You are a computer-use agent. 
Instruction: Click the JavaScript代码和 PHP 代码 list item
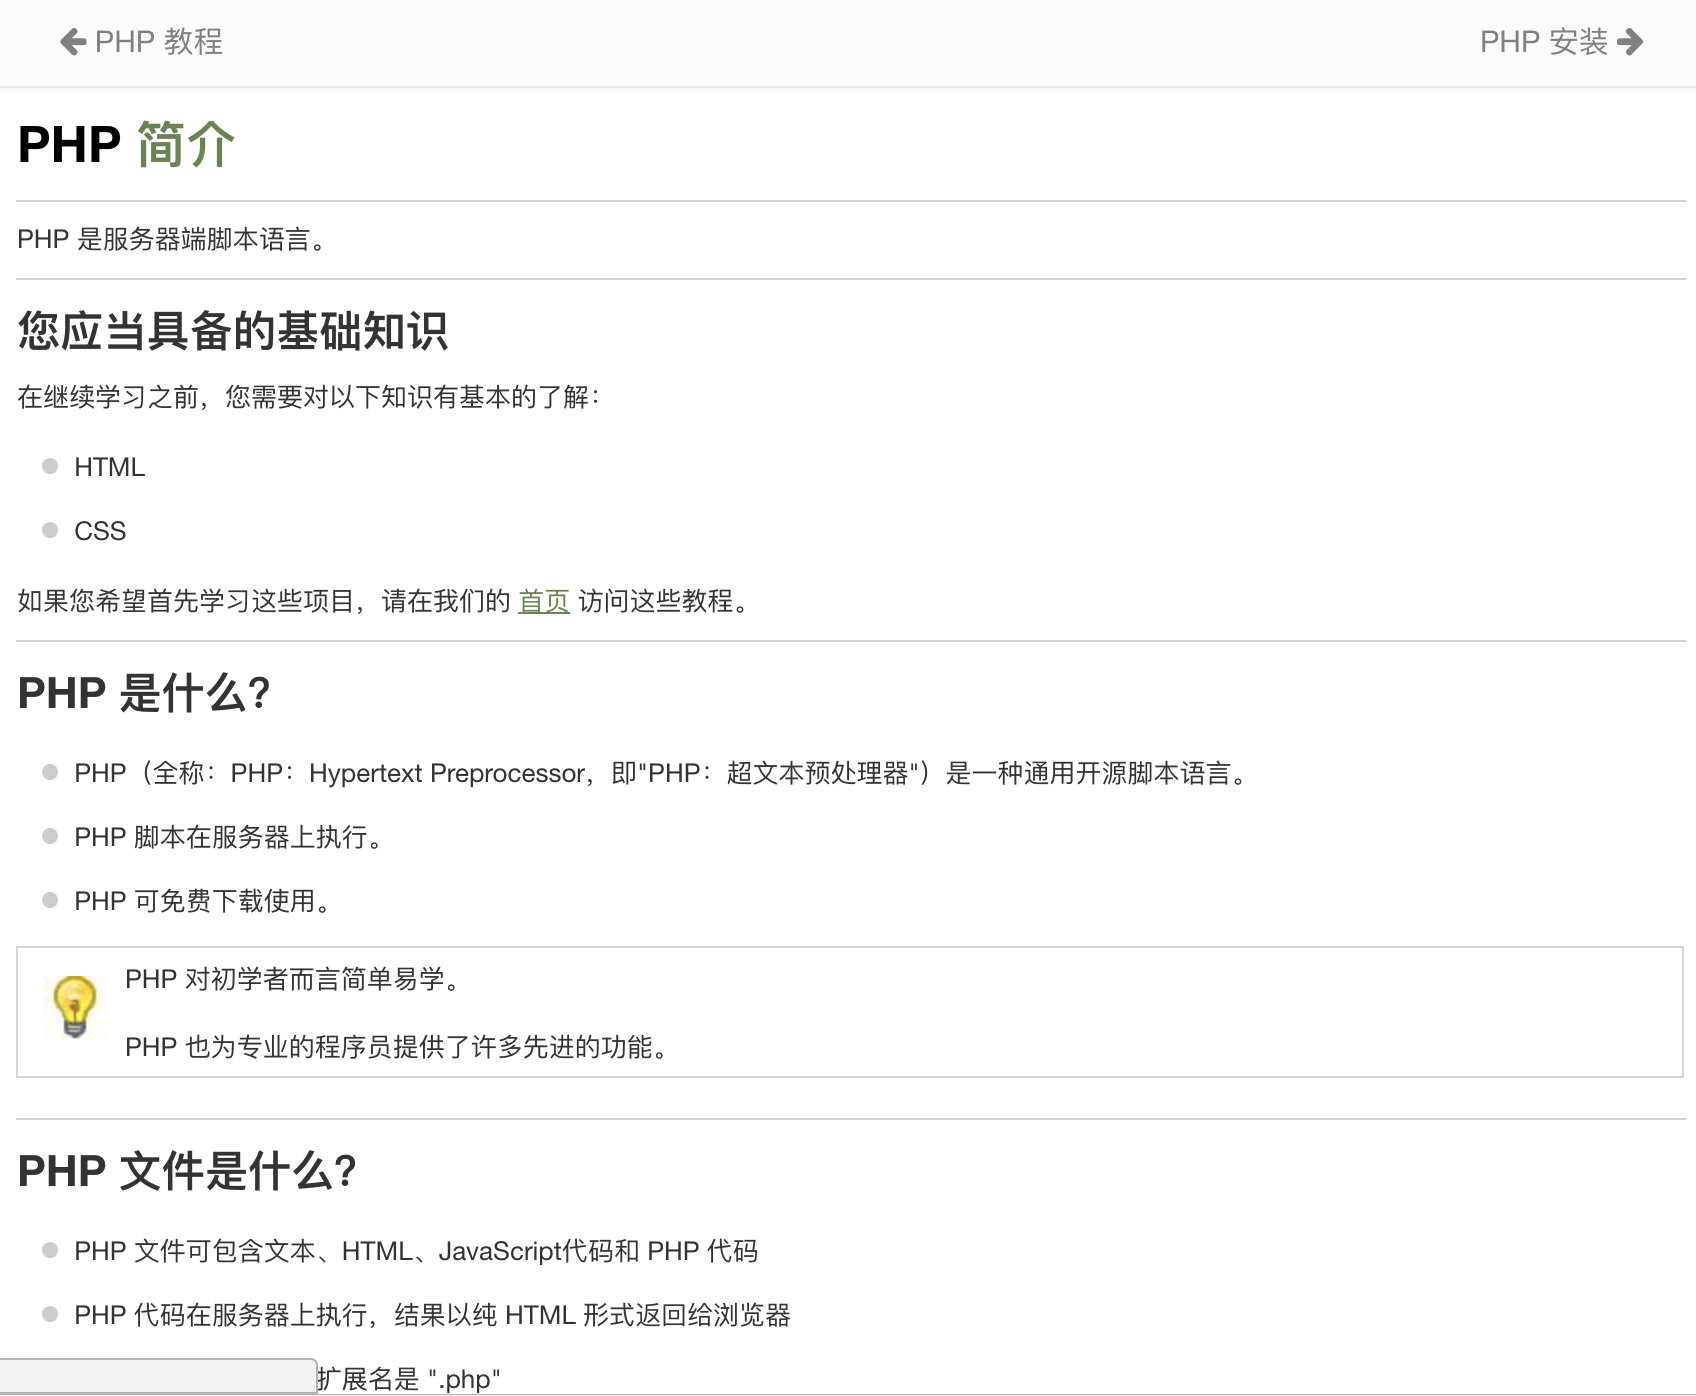pos(416,1251)
